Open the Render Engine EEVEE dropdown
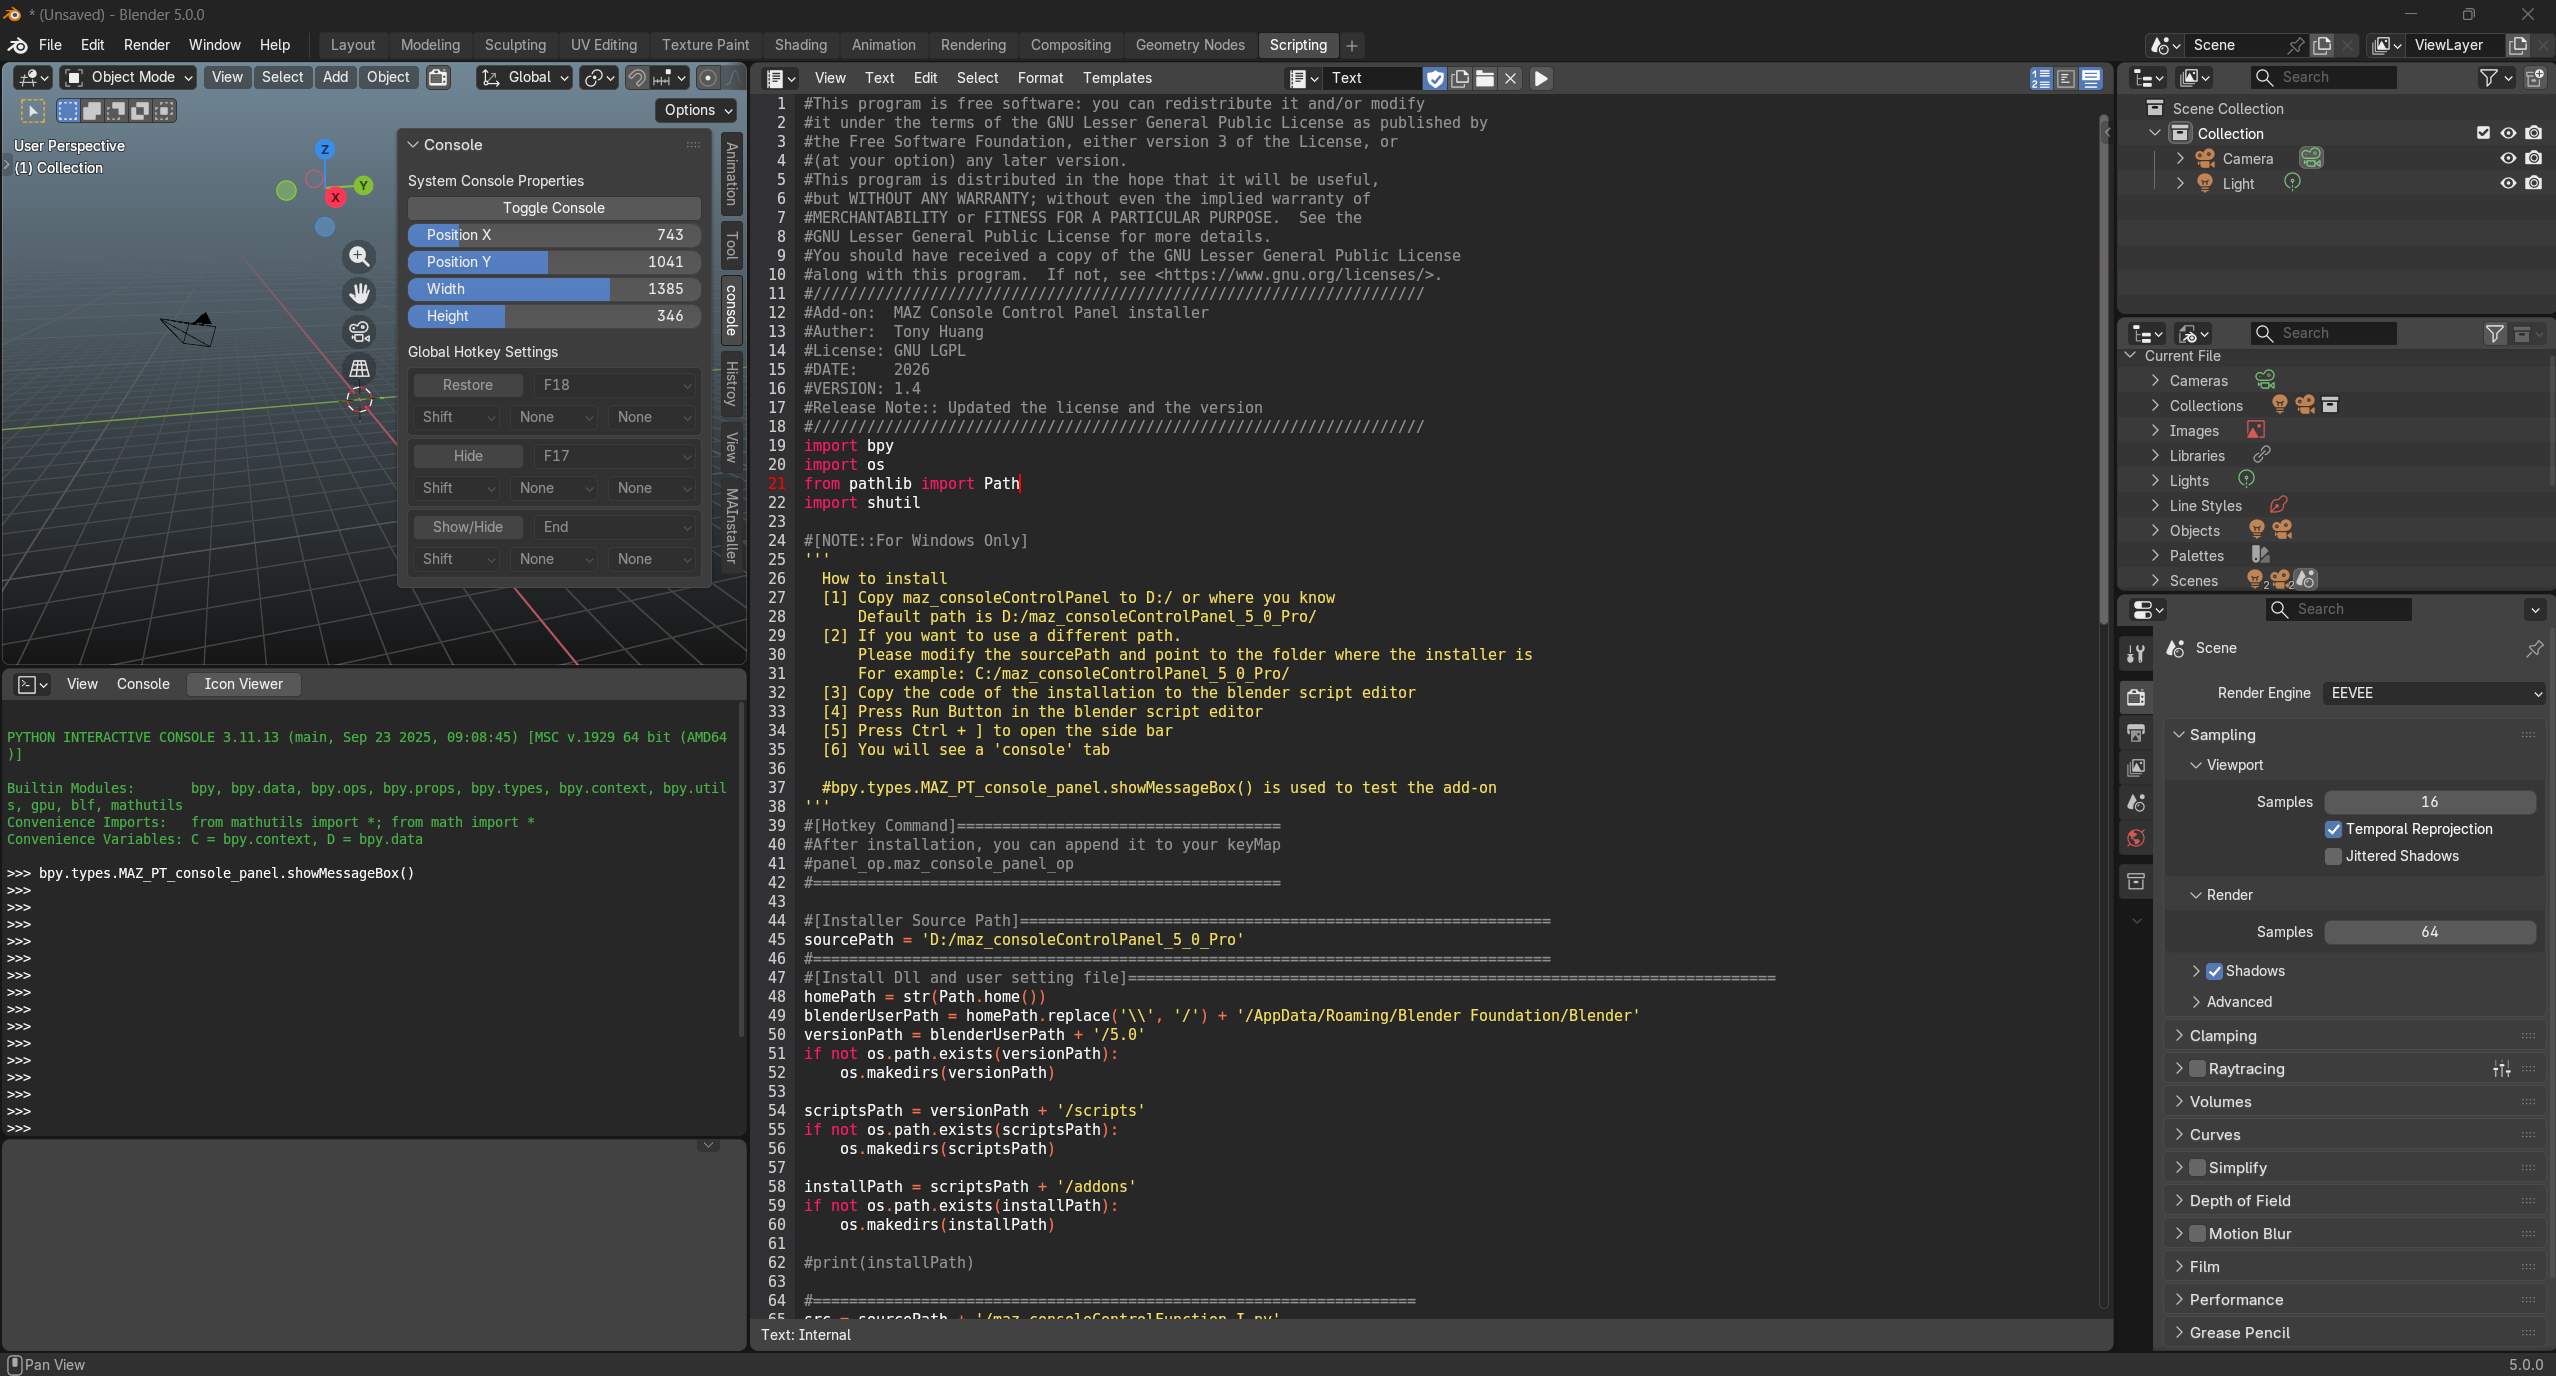Screen dimensions: 2556x1376 [x=2433, y=693]
